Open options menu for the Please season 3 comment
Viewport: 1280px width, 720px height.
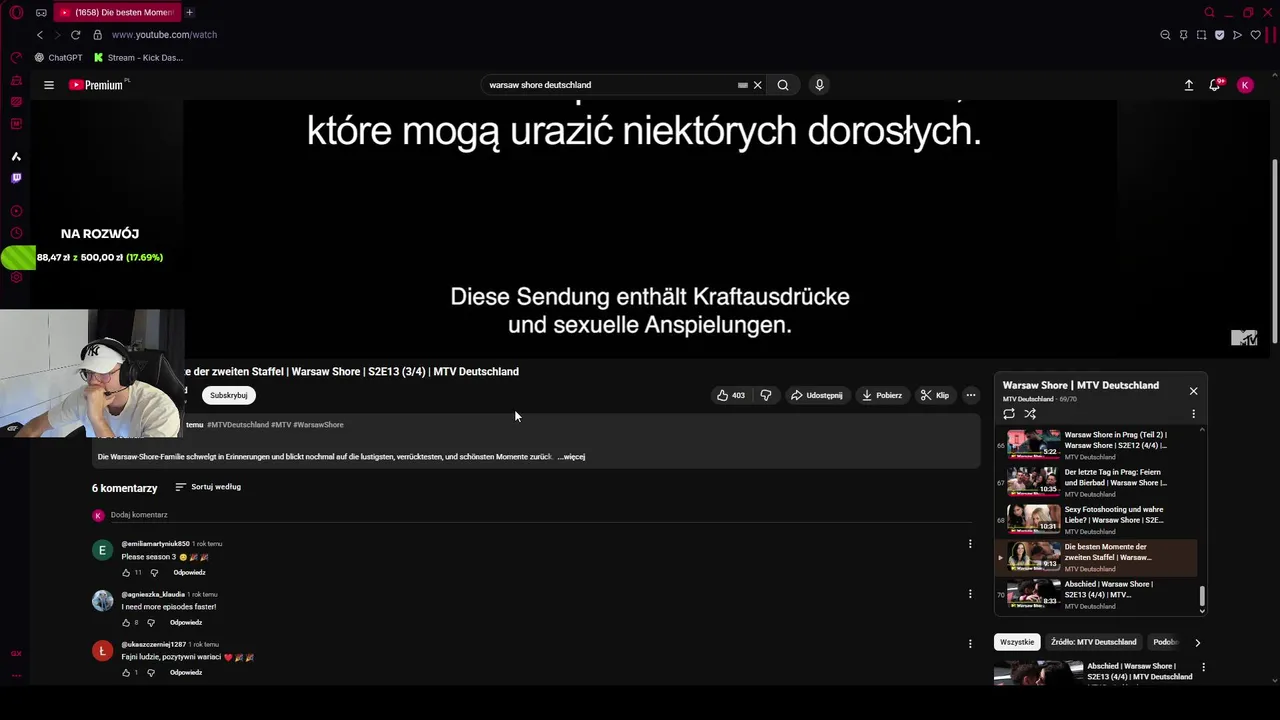click(x=969, y=544)
